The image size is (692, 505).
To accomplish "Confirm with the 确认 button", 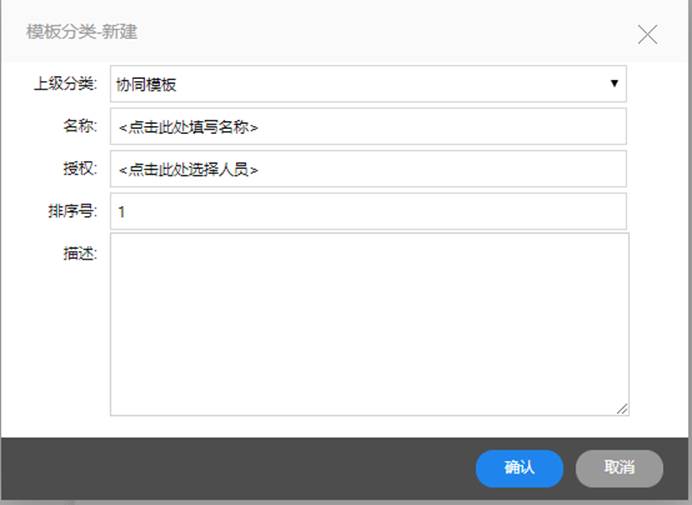I will coord(519,468).
